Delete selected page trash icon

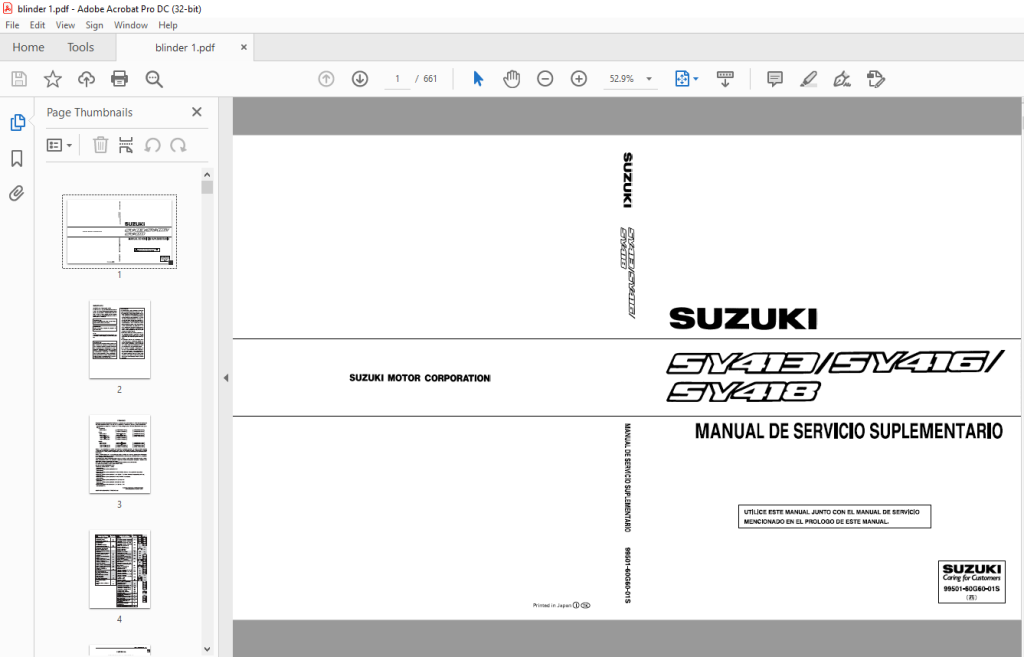[100, 145]
